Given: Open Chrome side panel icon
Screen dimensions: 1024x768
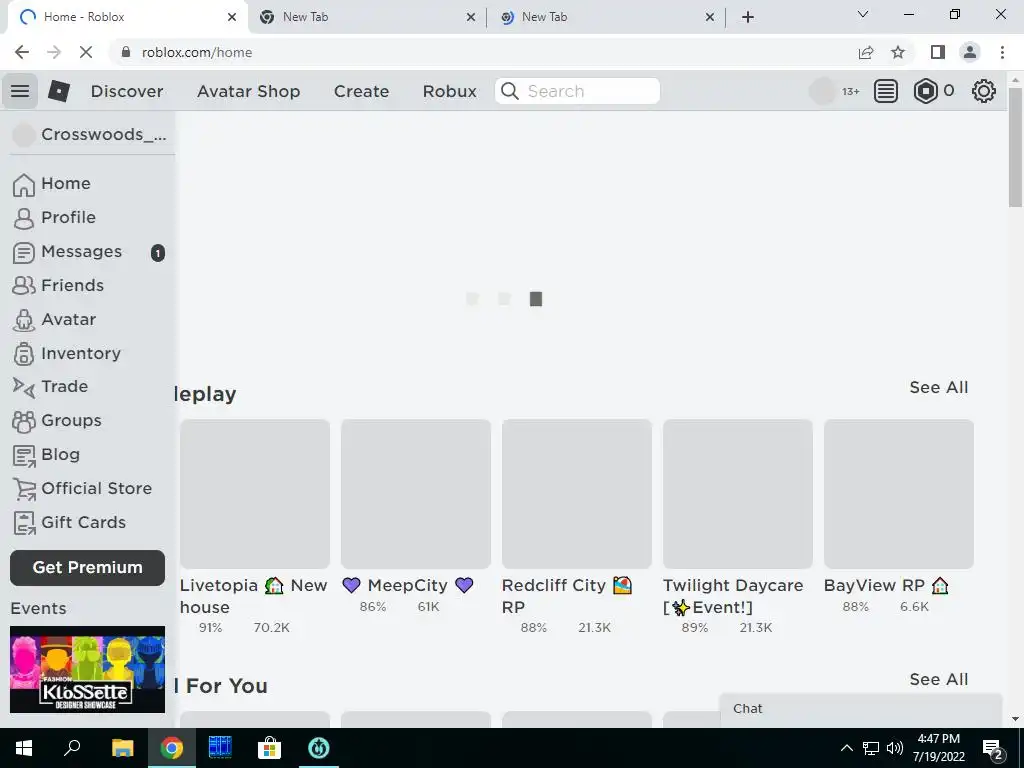Looking at the screenshot, I should tap(938, 52).
